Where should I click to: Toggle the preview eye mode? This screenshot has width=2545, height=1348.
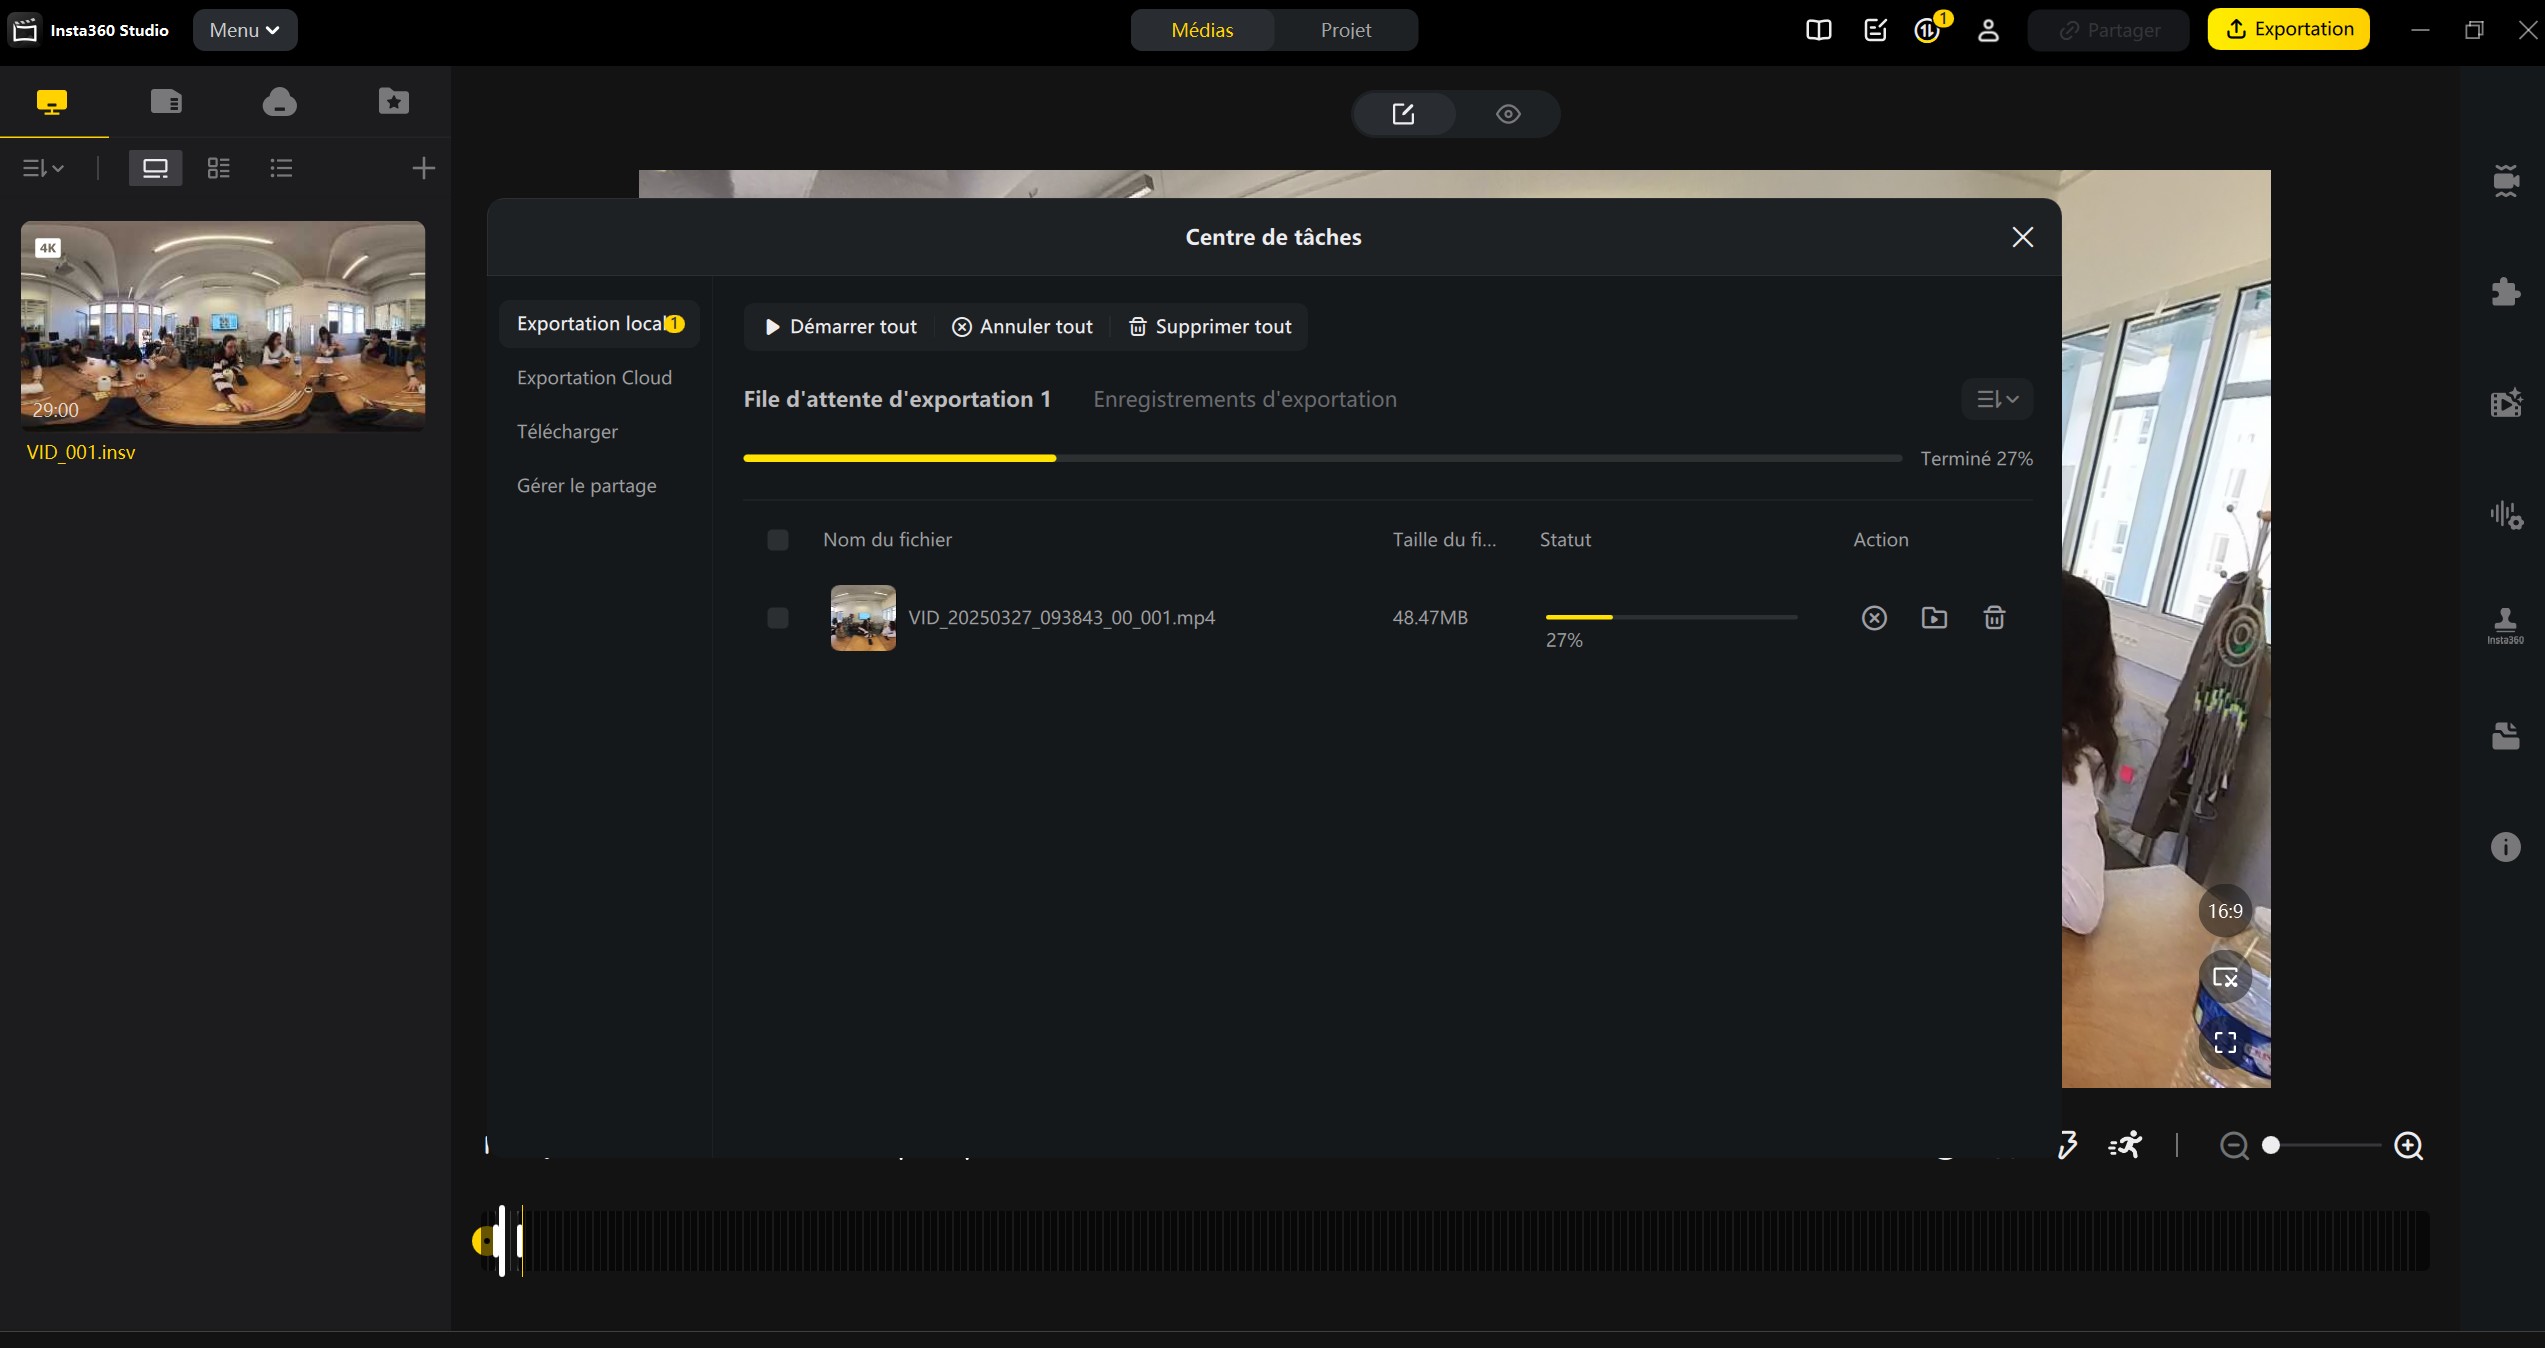[1508, 114]
